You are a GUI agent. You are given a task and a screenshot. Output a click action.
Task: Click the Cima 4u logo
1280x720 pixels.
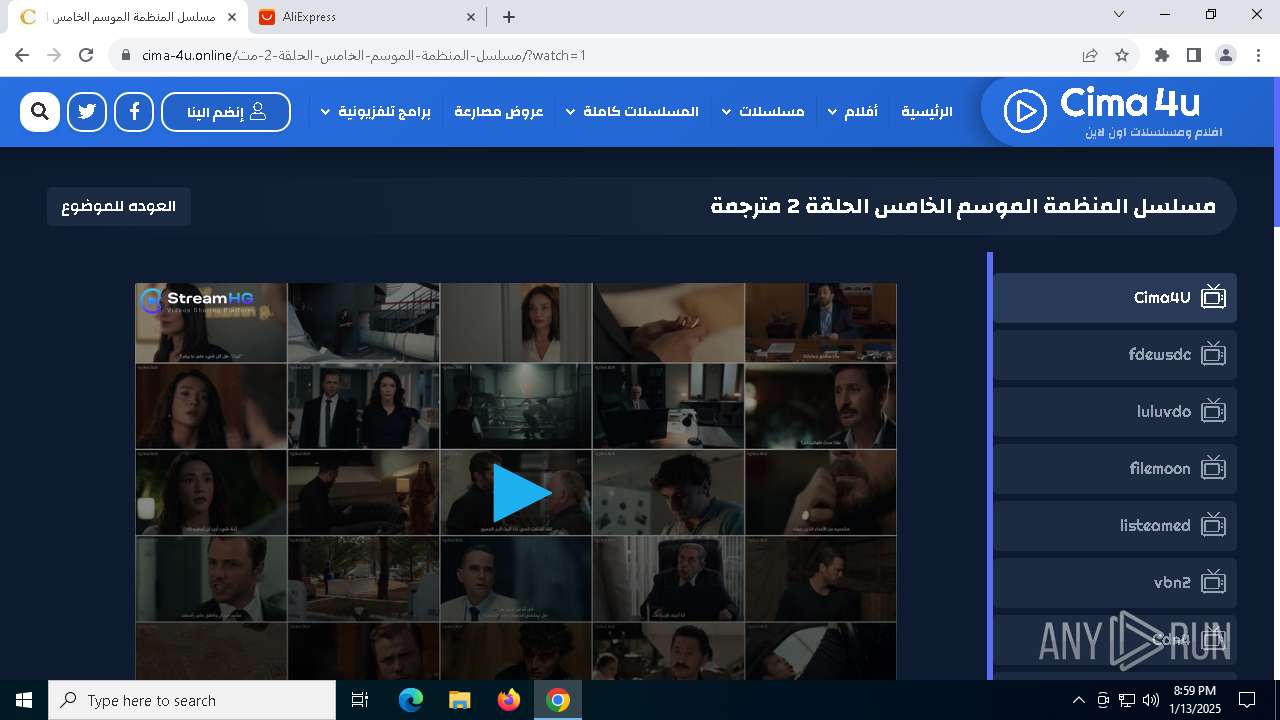(1112, 112)
